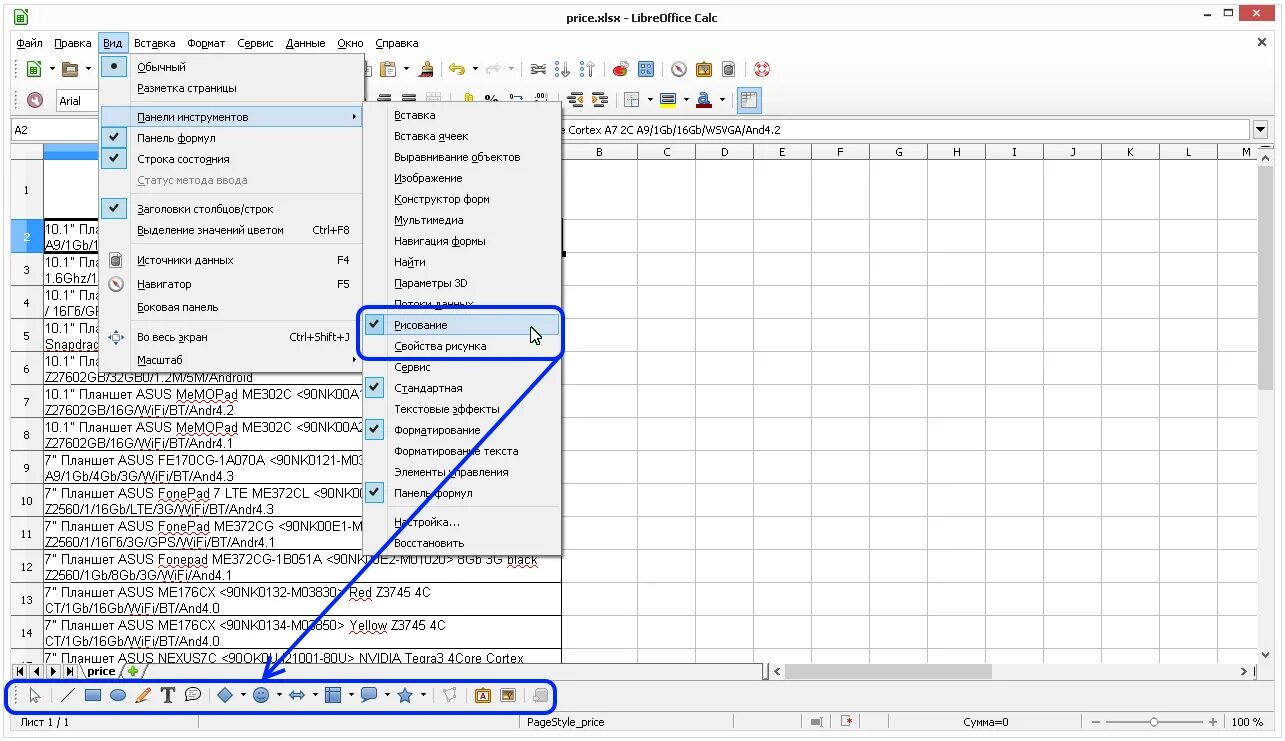Image resolution: width=1285 pixels, height=741 pixels.
Task: Expand the Масштаб submenu
Action: tap(231, 359)
